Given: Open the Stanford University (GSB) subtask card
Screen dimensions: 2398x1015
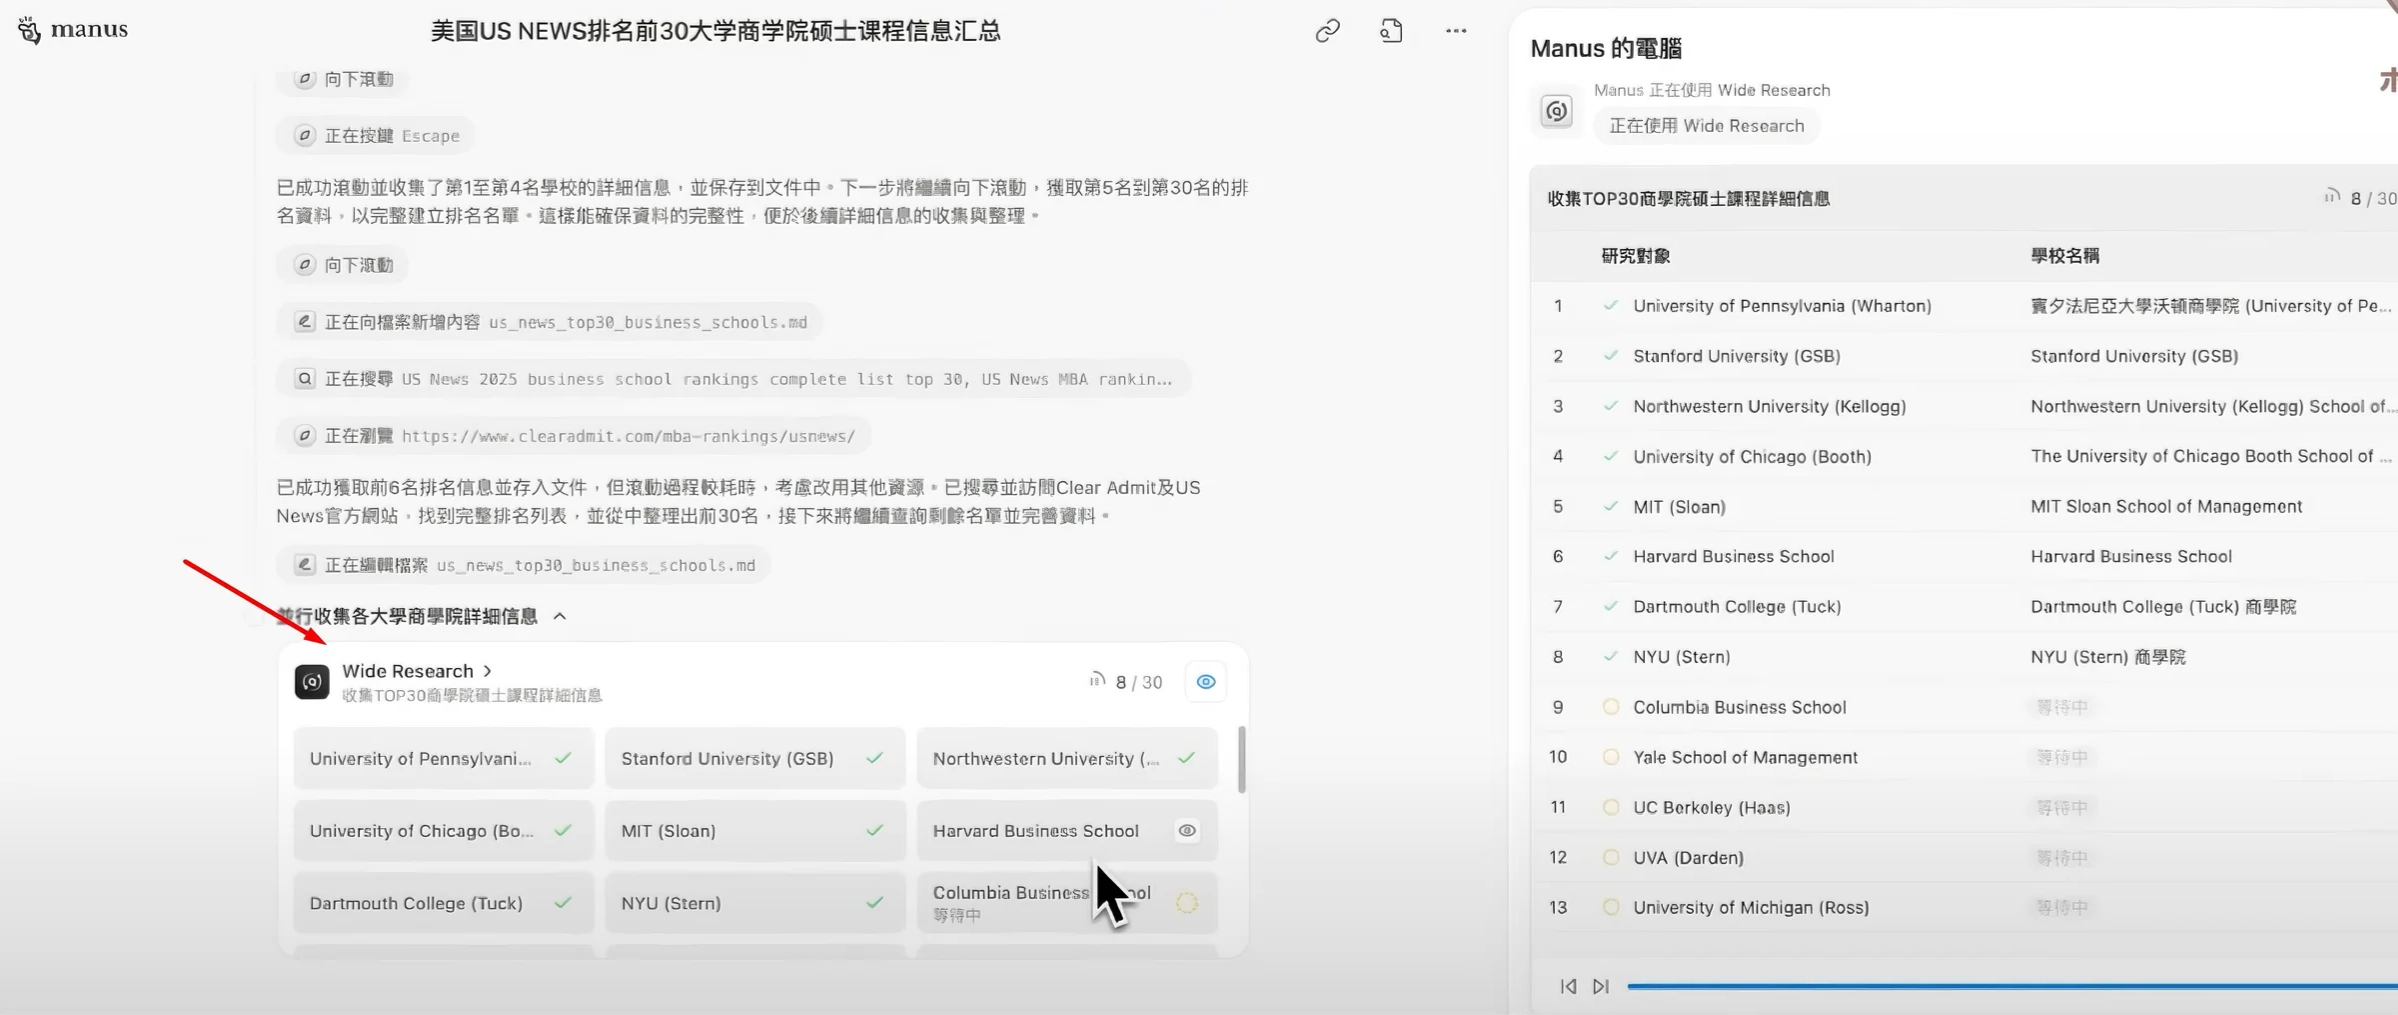Looking at the screenshot, I should pyautogui.click(x=755, y=758).
